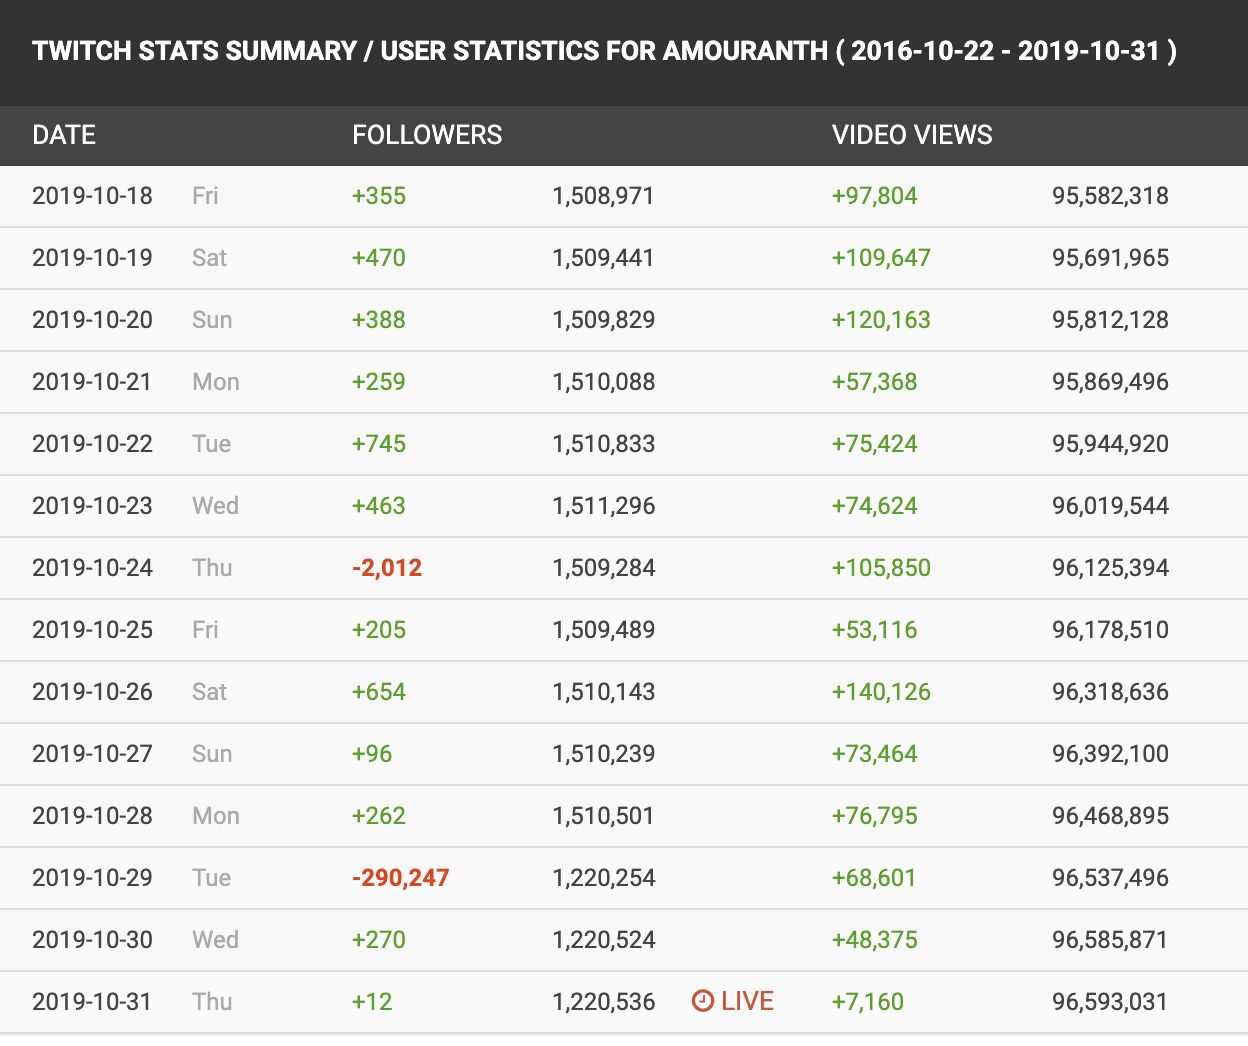Image resolution: width=1248 pixels, height=1046 pixels.
Task: Click the +745 follower change value
Action: click(x=379, y=444)
